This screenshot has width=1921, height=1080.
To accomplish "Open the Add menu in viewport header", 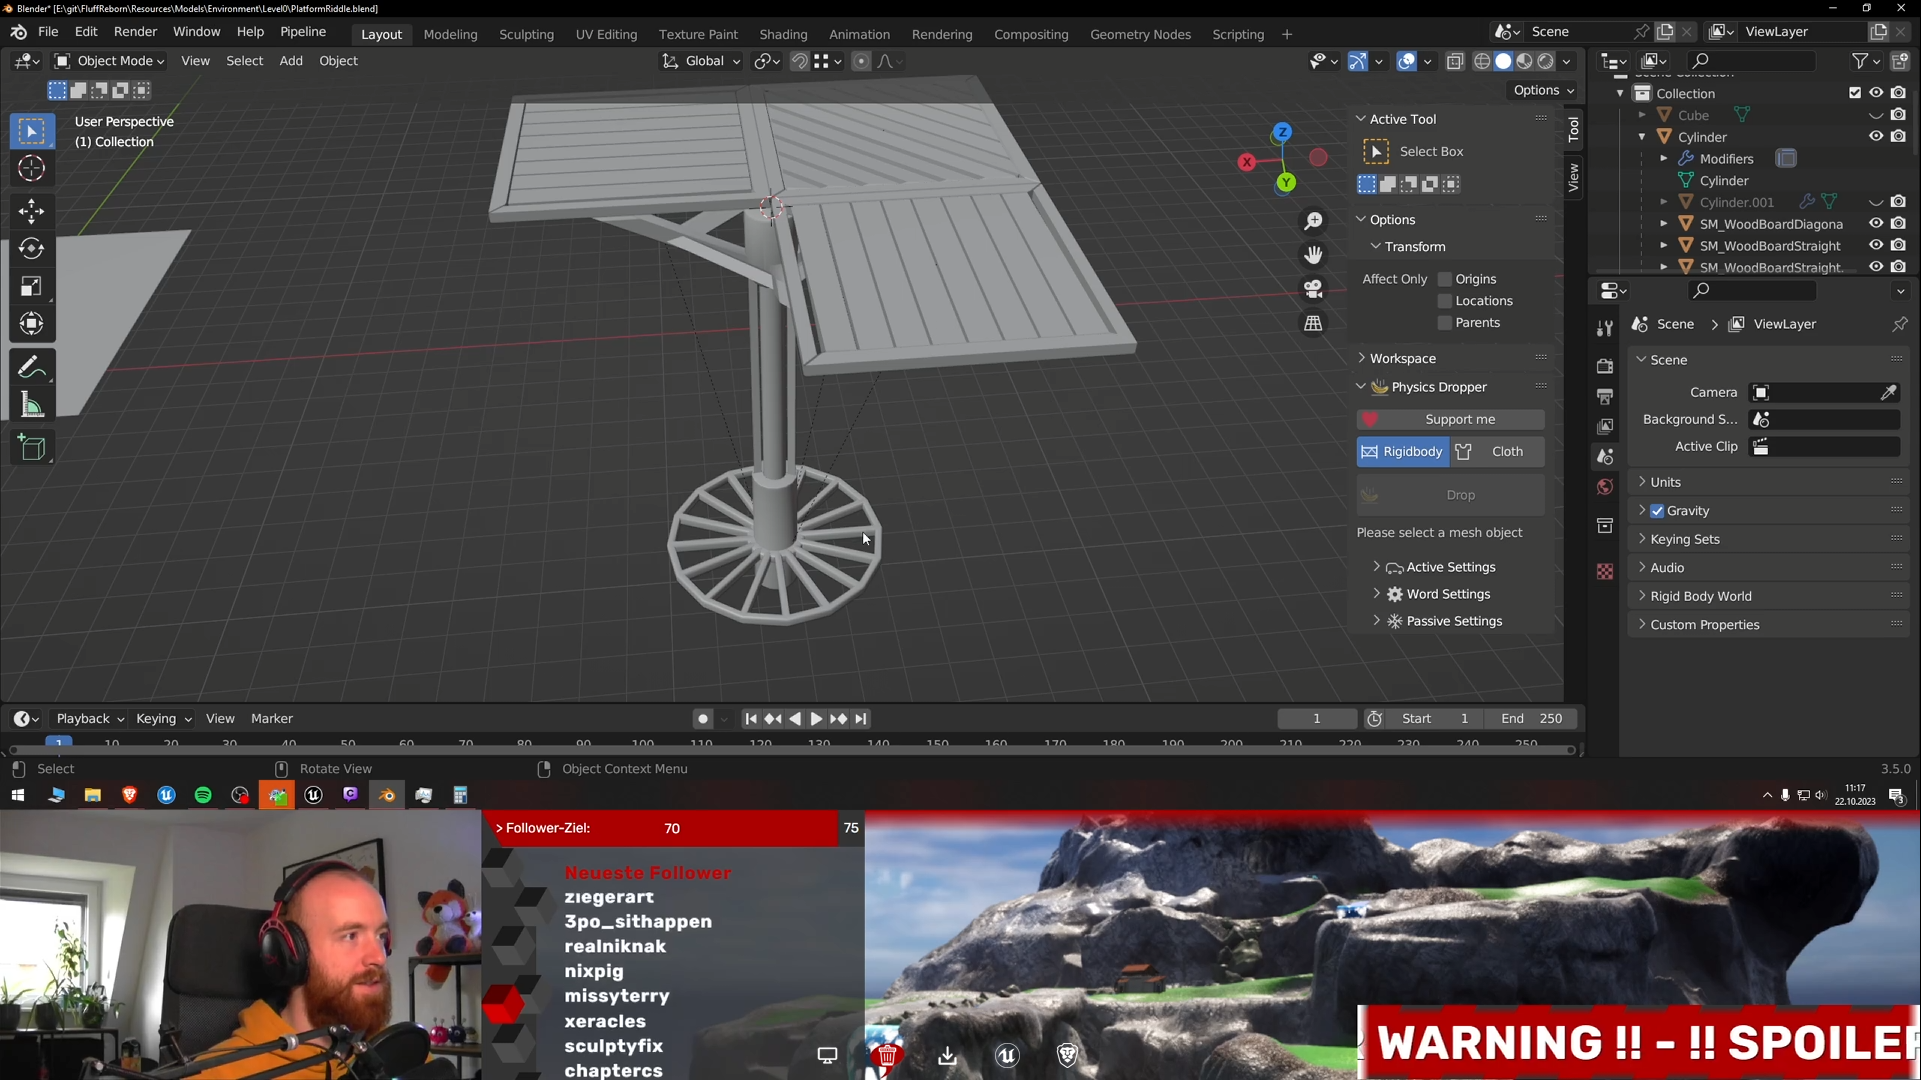I will click(291, 61).
